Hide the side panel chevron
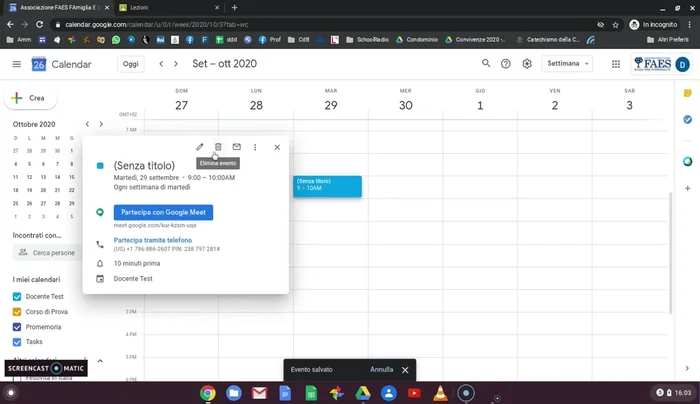The width and height of the screenshot is (700, 404). (x=687, y=368)
